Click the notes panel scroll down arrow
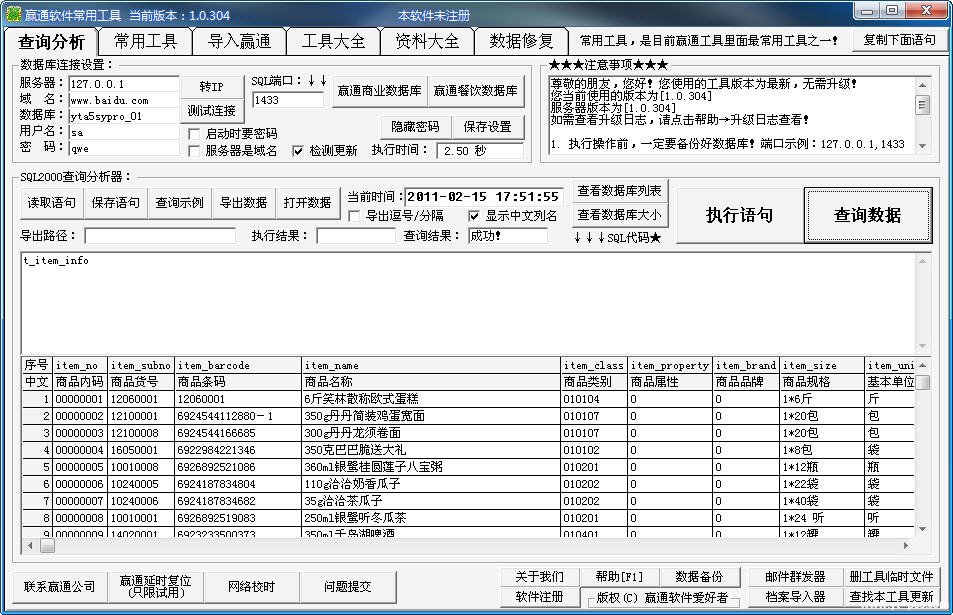Viewport: 953px width, 615px height. [x=923, y=146]
